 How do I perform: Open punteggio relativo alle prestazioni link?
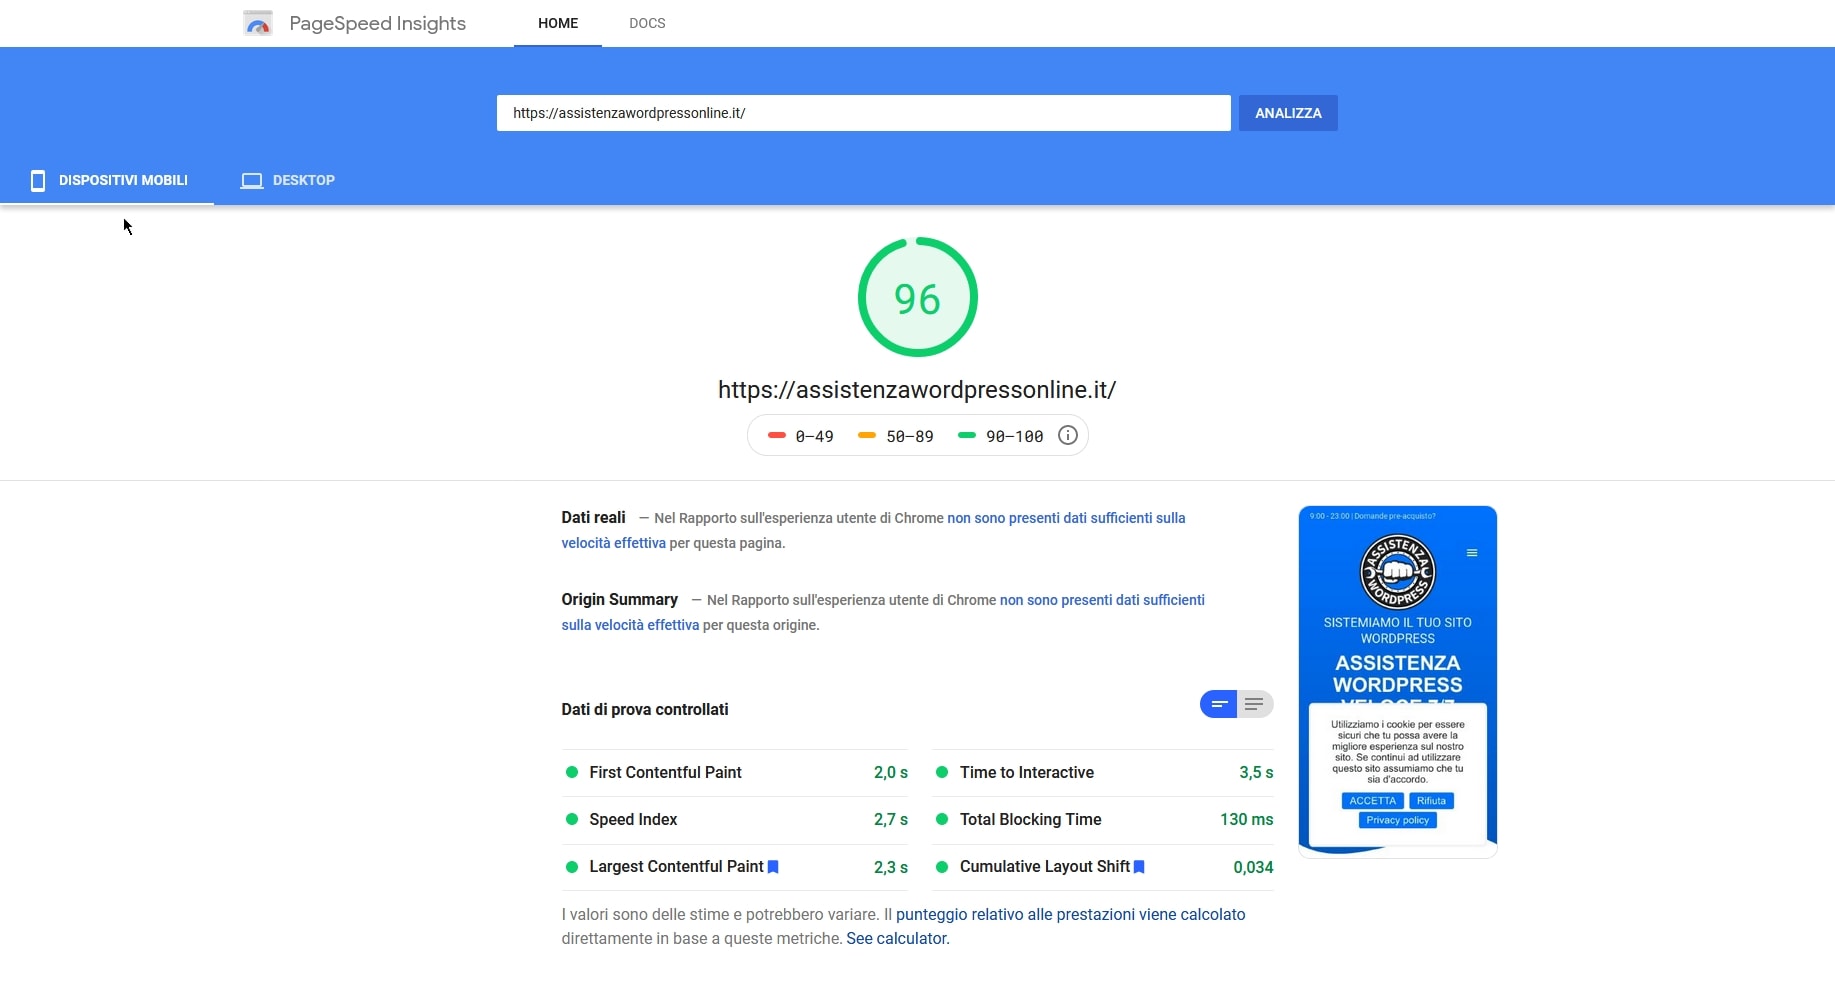pos(1070,914)
